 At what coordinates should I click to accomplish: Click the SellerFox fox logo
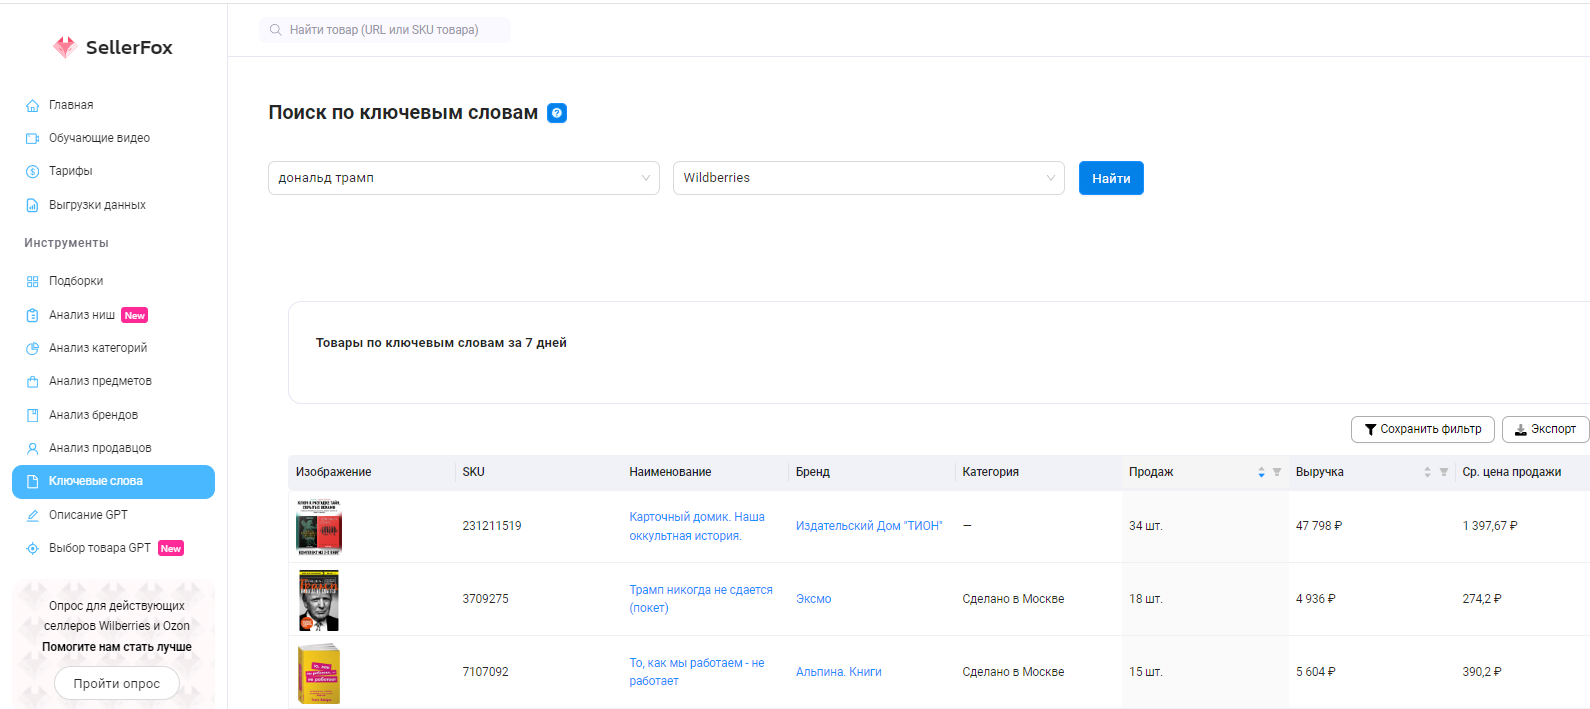(x=65, y=47)
